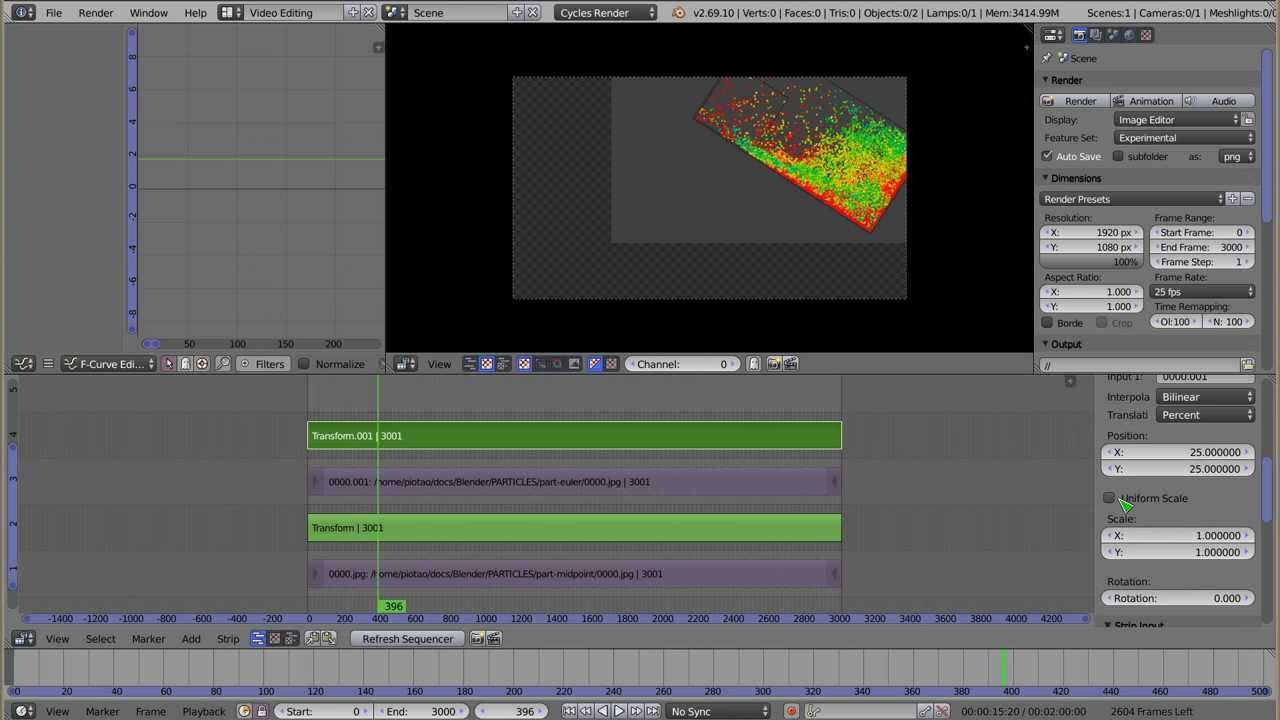This screenshot has width=1280, height=720.
Task: Open the sequencer Add menu
Action: pos(191,639)
